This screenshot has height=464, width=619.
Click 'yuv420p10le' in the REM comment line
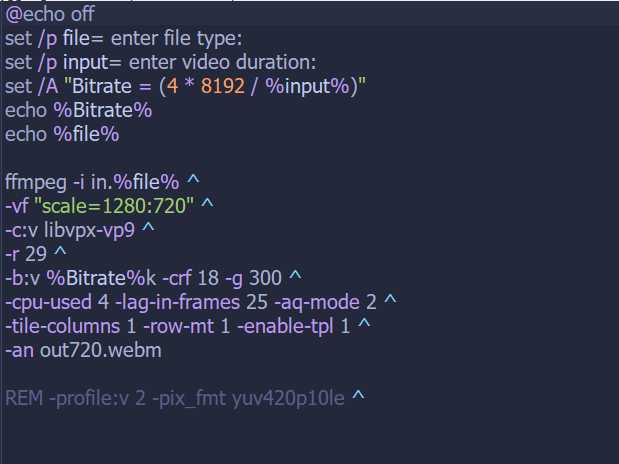pyautogui.click(x=288, y=398)
